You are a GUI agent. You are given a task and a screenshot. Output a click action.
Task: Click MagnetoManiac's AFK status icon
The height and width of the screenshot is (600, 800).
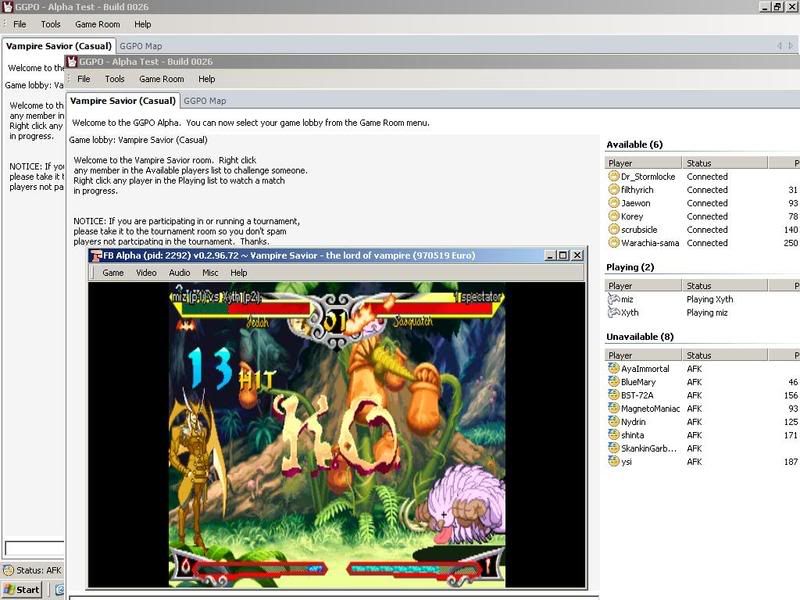tap(613, 408)
